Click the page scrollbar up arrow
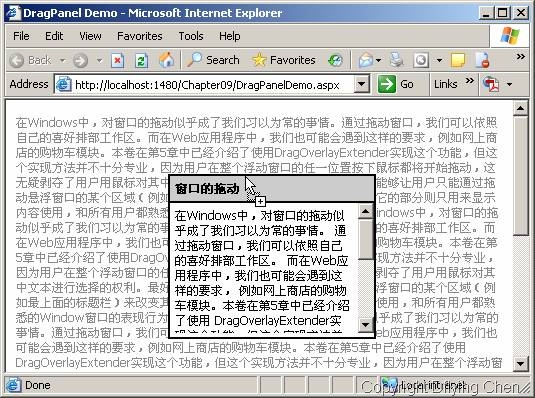Screen dimensions: 535x398 520,109
